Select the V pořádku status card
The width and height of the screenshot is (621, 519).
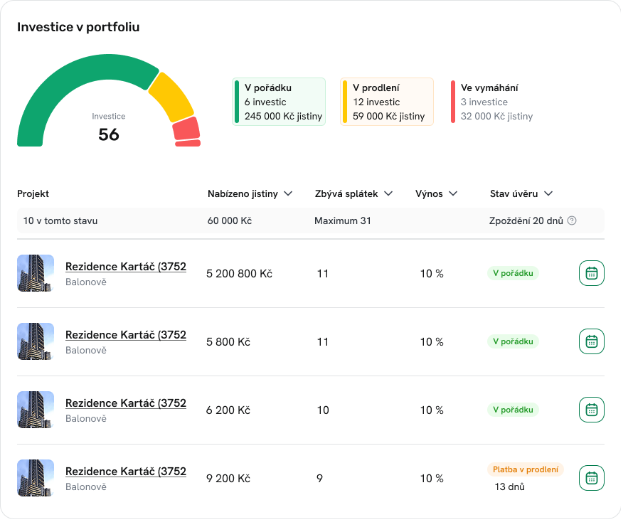pos(279,102)
